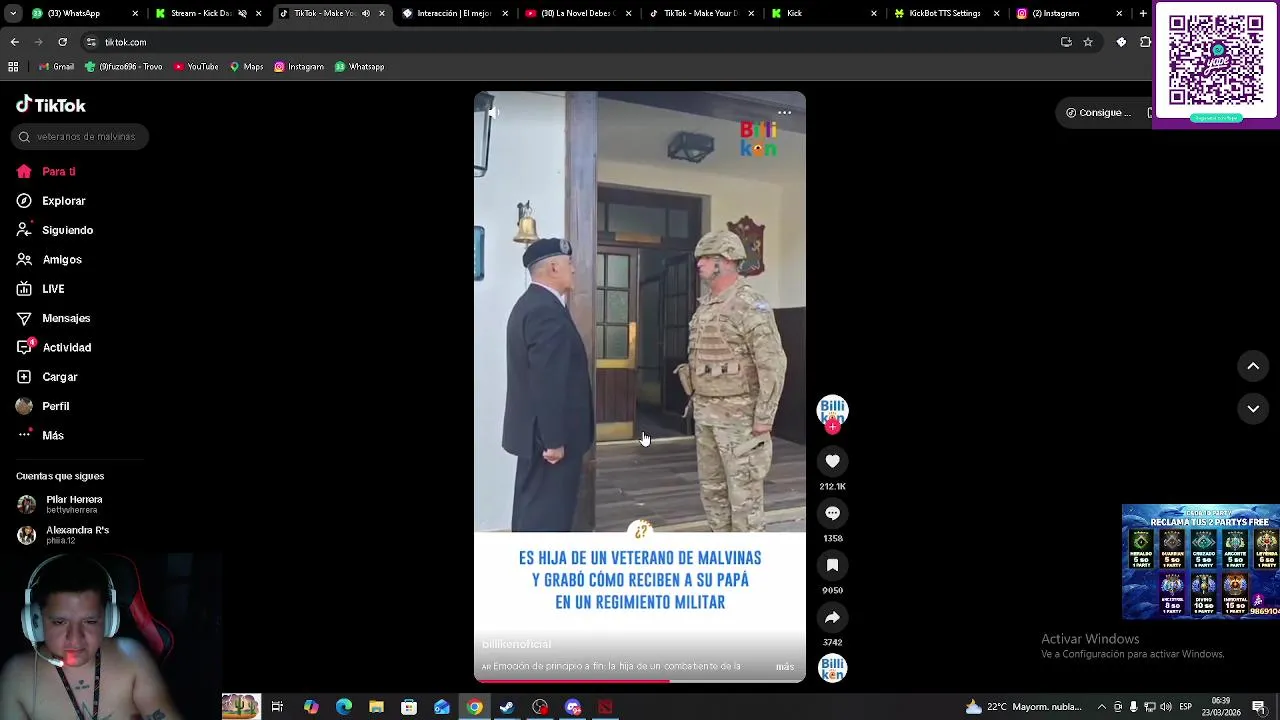
Task: Like the video with the heart icon
Action: [x=832, y=461]
